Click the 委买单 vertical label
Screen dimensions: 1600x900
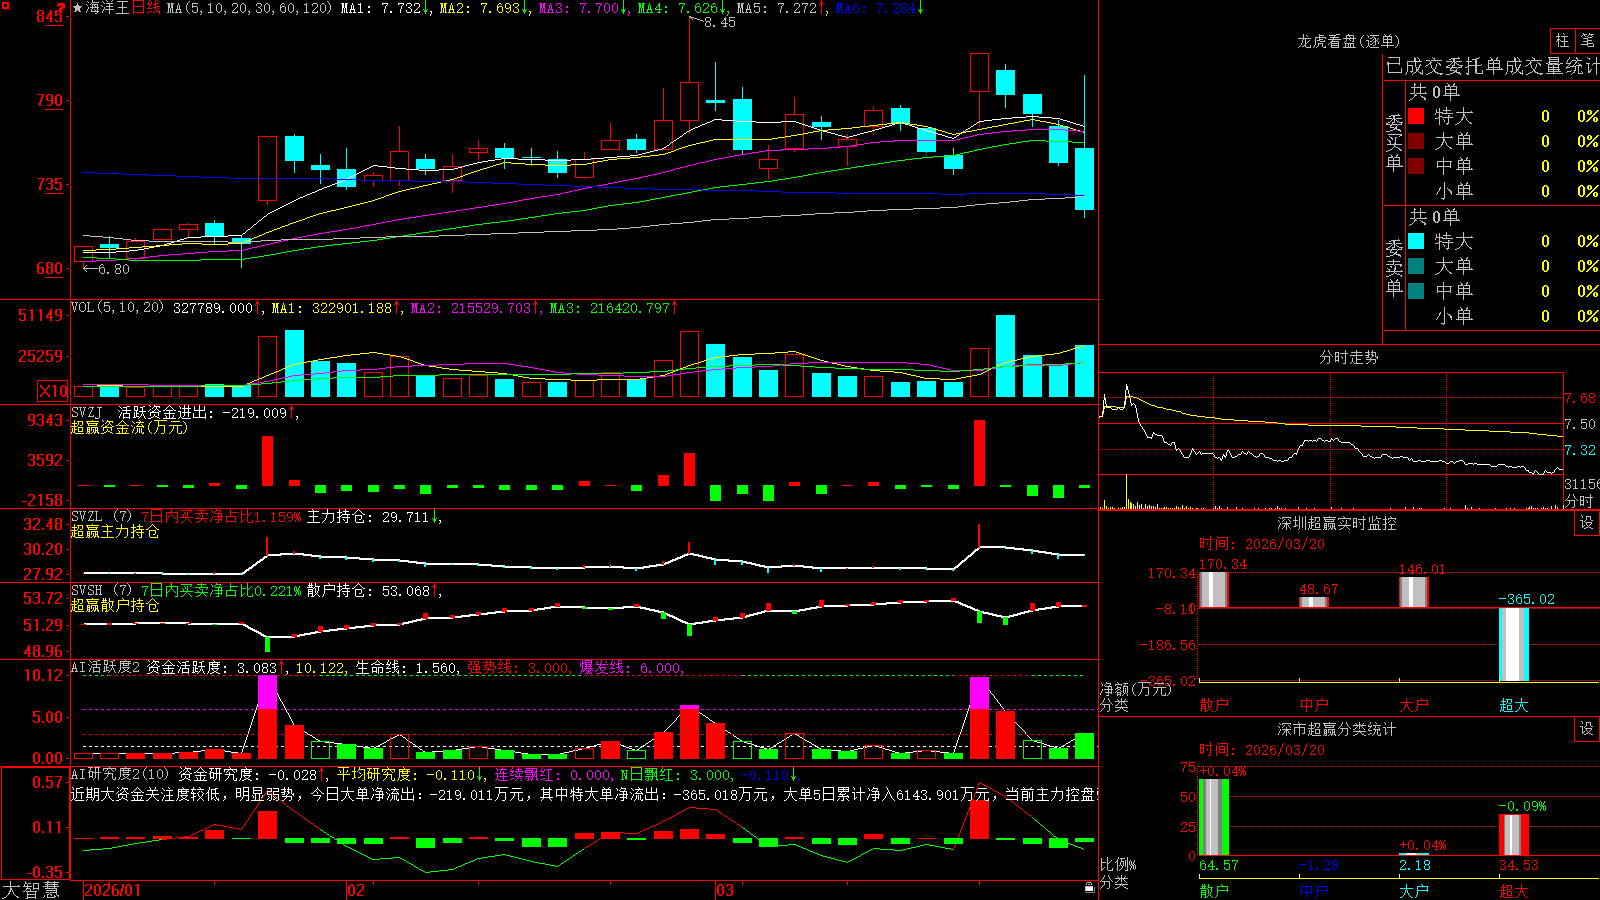click(1394, 143)
